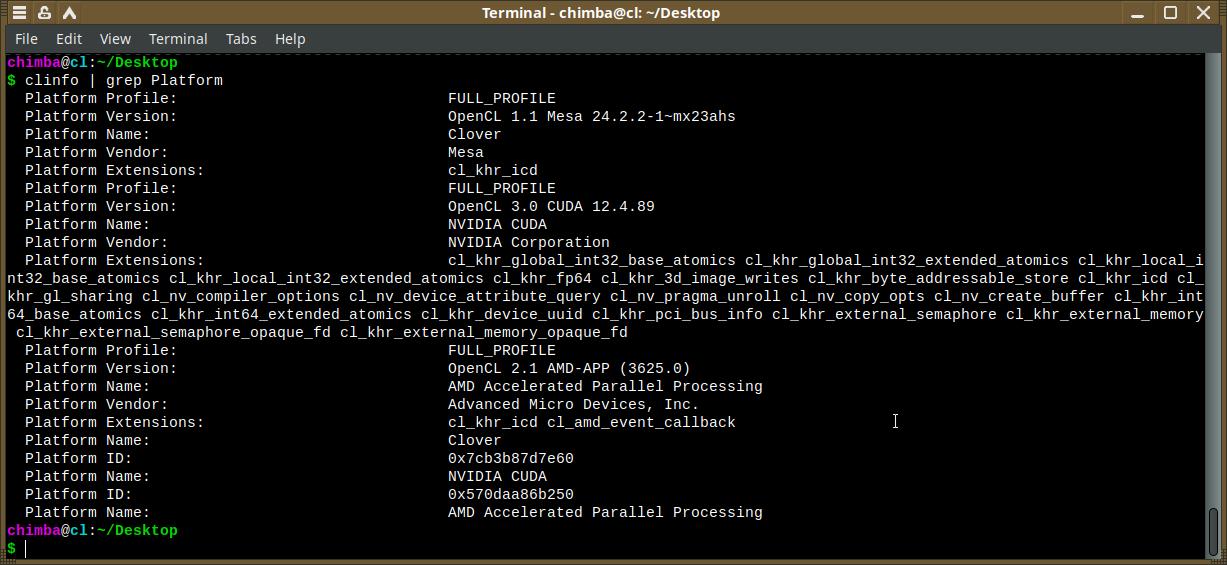Image resolution: width=1227 pixels, height=565 pixels.
Task: Click the vertical scrollbar thumb
Action: pos(1214,530)
